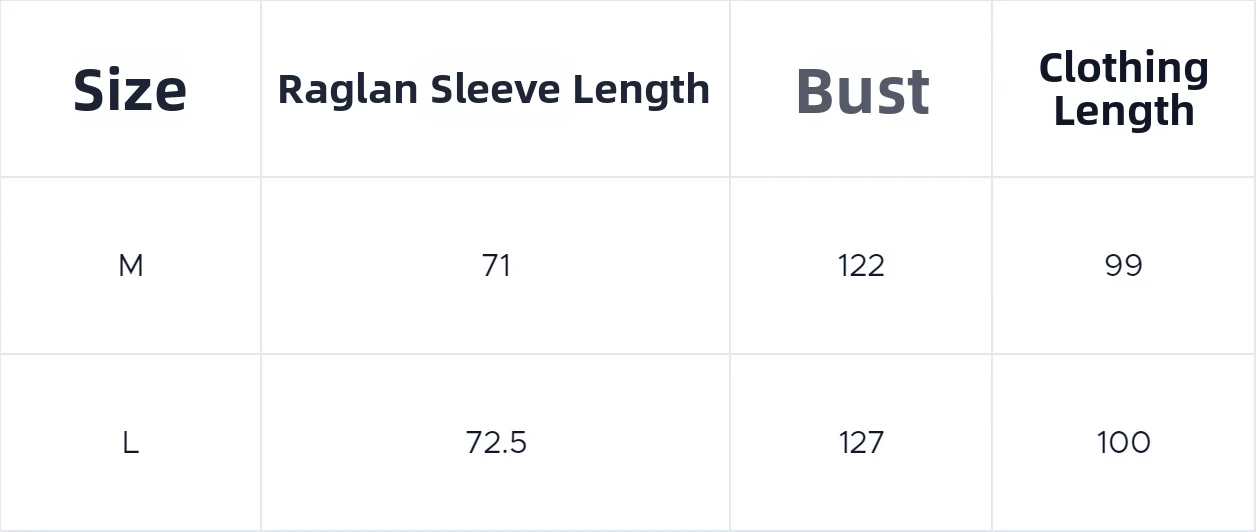Click the 72.5 sleeve length value

[496, 443]
